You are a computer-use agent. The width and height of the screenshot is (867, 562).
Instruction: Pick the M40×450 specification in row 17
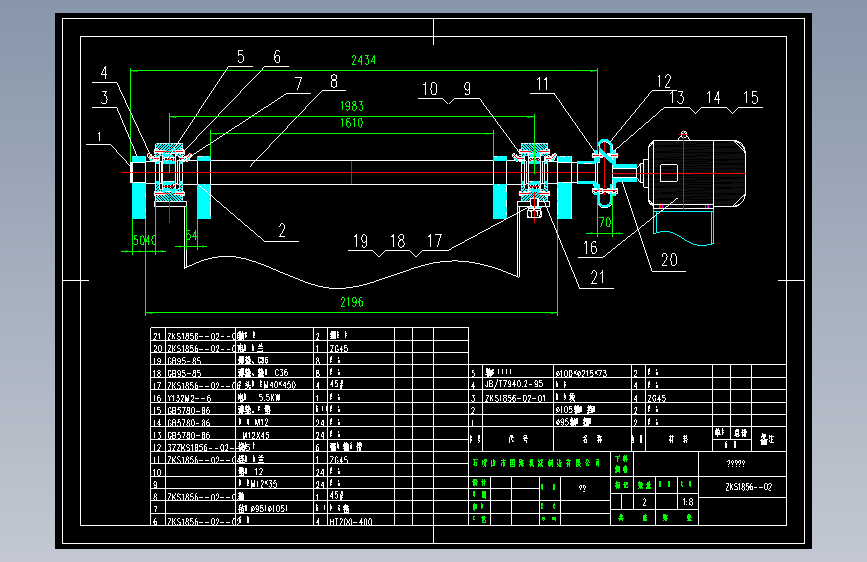[278, 385]
